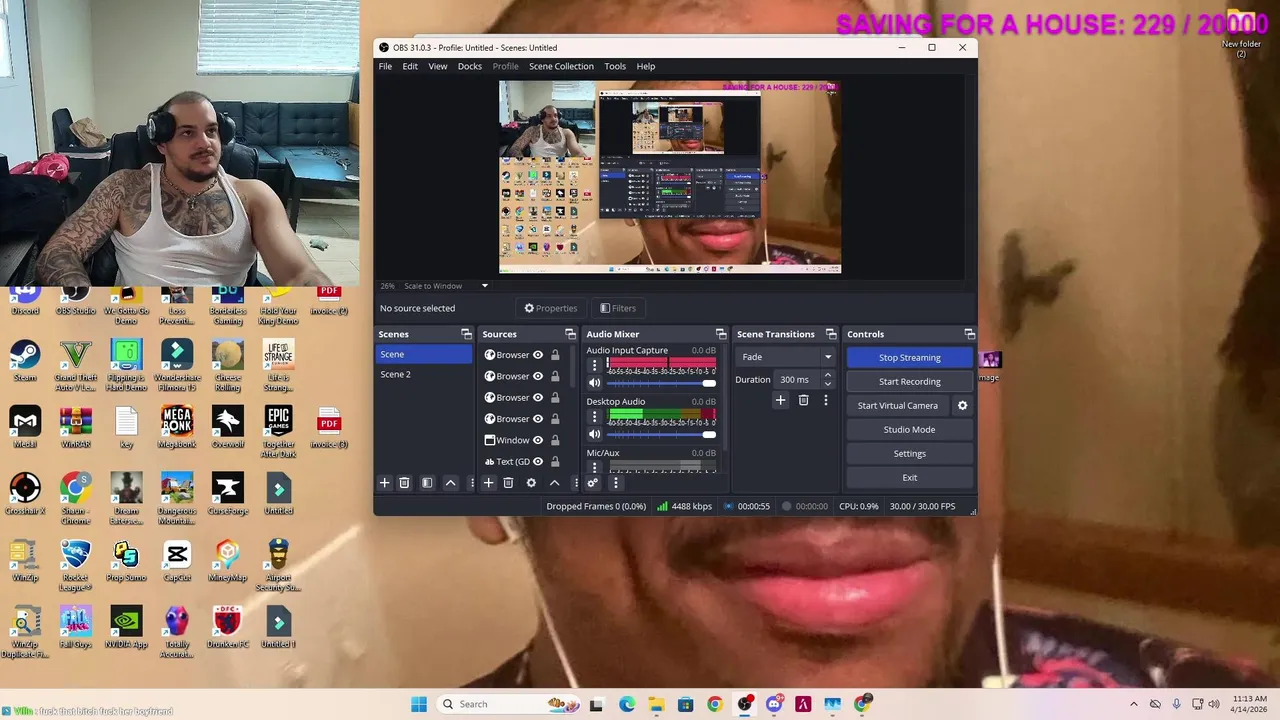Open OBS Settings button
The height and width of the screenshot is (720, 1280).
[909, 453]
